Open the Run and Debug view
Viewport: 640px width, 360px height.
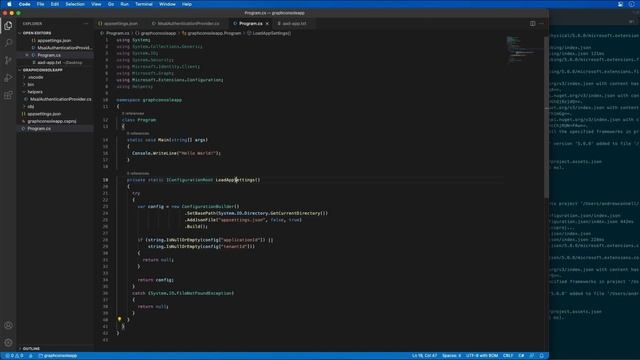(8, 78)
